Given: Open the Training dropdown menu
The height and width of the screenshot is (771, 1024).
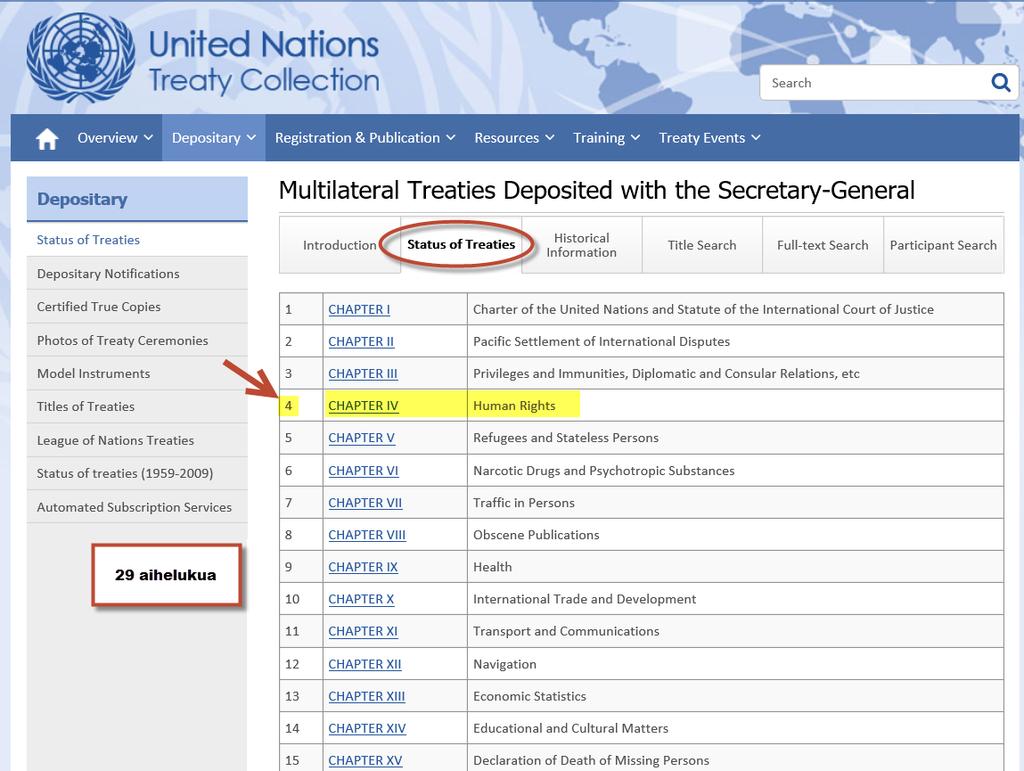Looking at the screenshot, I should (606, 138).
